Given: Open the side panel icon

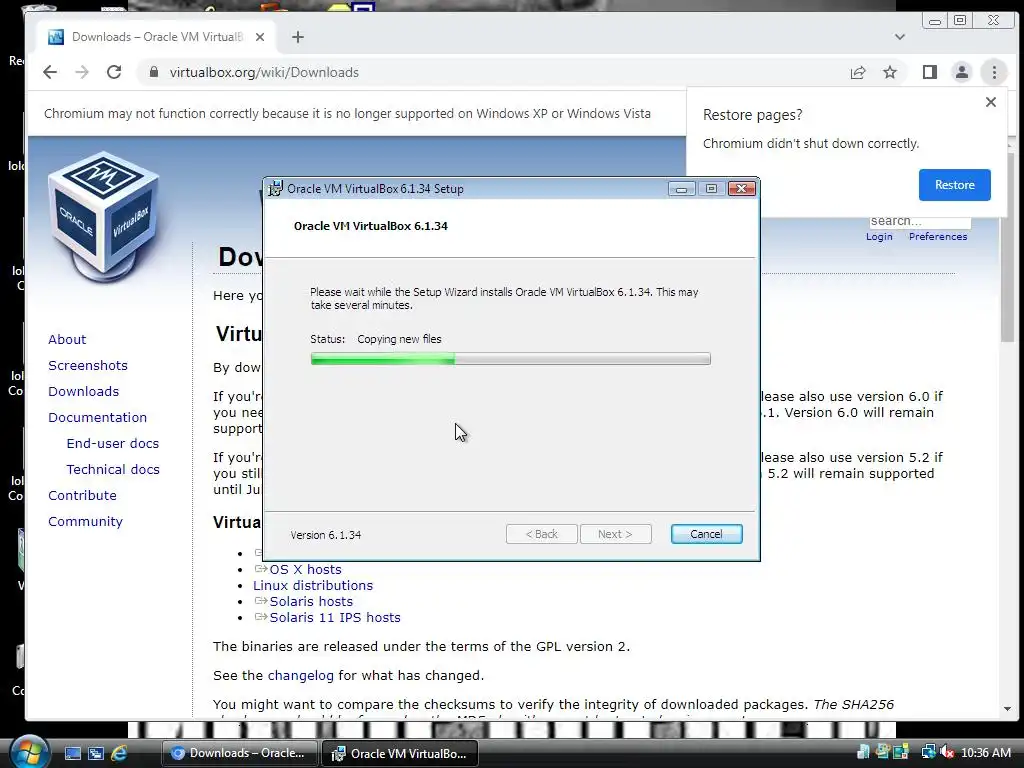Looking at the screenshot, I should click(930, 72).
